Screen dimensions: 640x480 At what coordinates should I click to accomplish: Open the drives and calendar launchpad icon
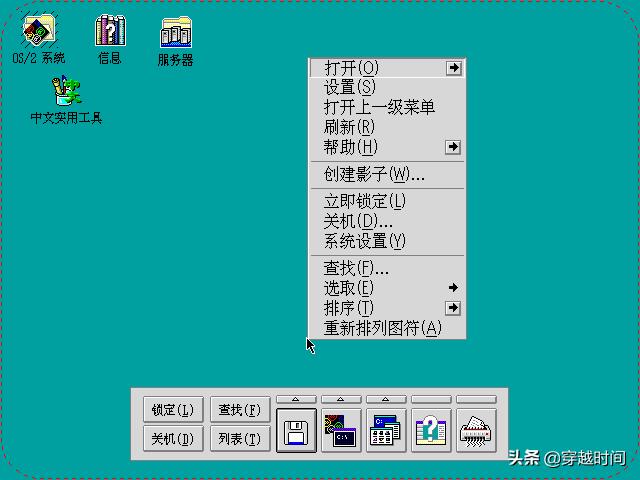click(x=386, y=431)
